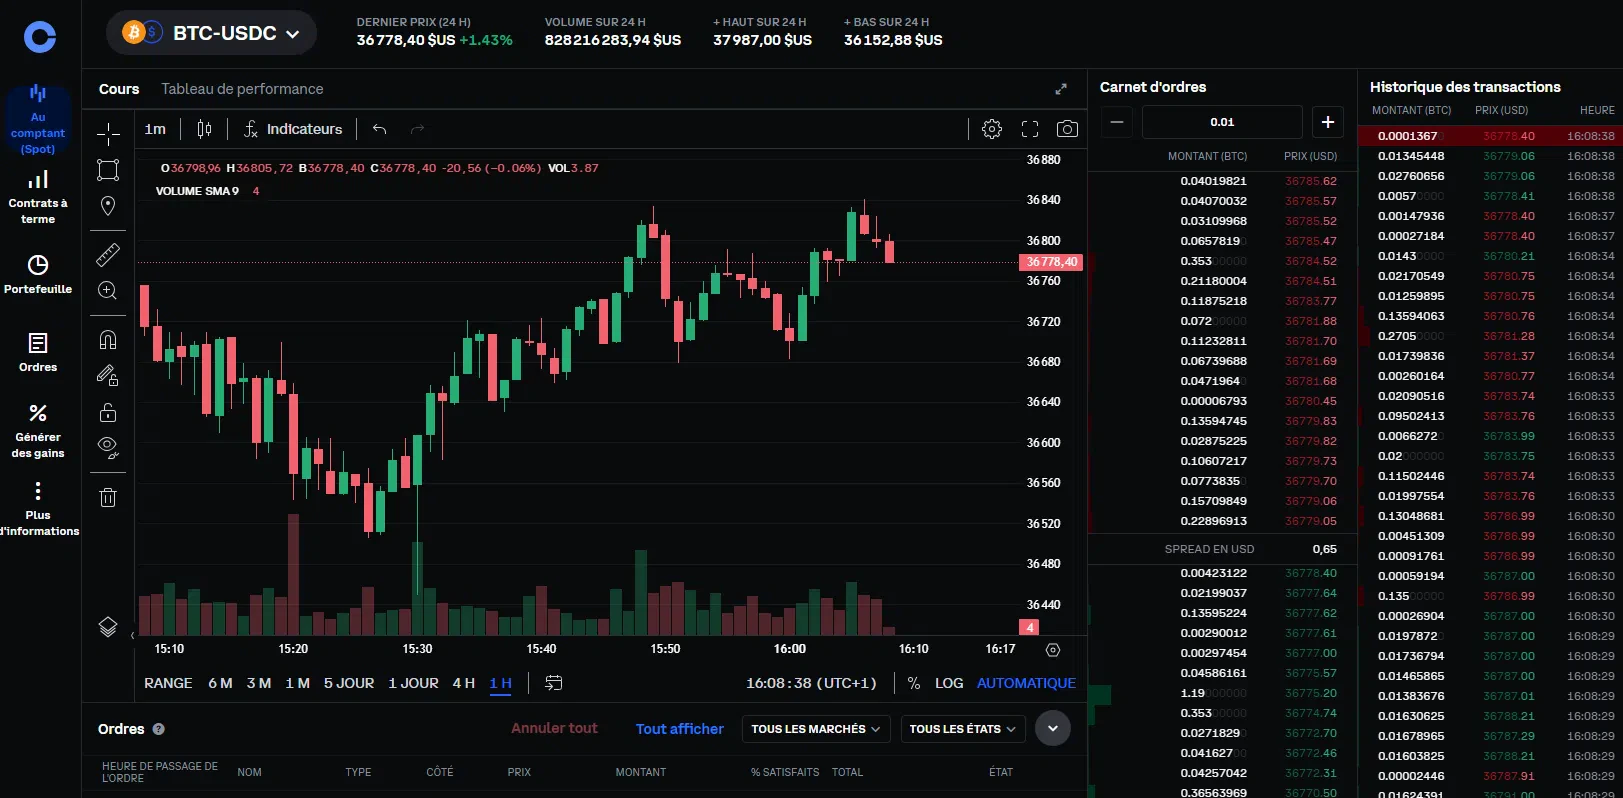Select the zoom in tool
Image resolution: width=1623 pixels, height=798 pixels.
tap(108, 291)
